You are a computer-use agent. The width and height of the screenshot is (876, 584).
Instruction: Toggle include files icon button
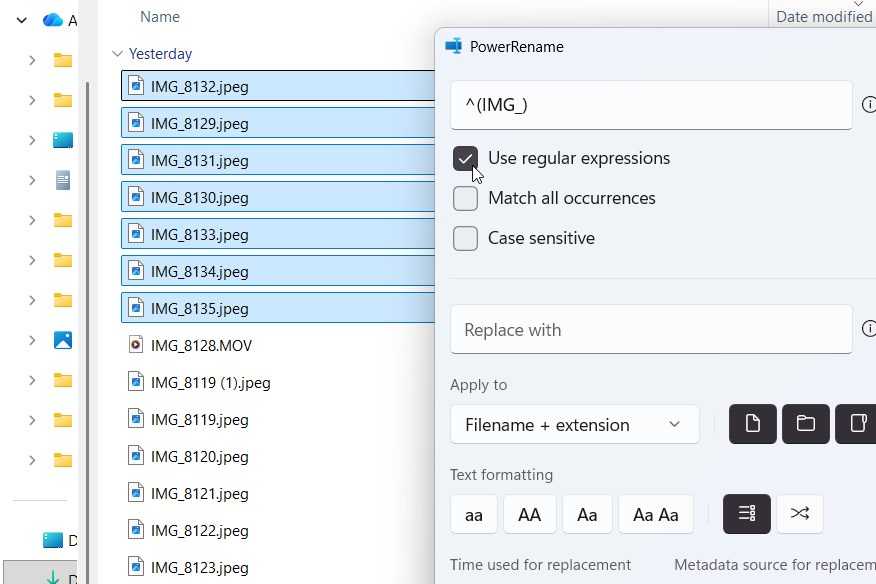(x=753, y=424)
